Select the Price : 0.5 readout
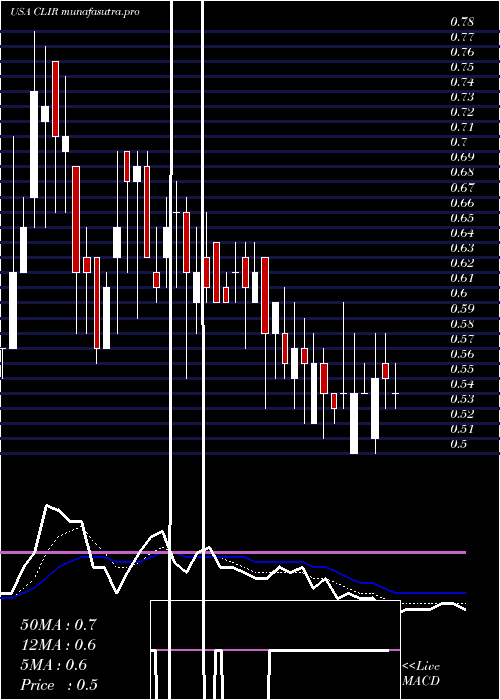 [x=59, y=685]
